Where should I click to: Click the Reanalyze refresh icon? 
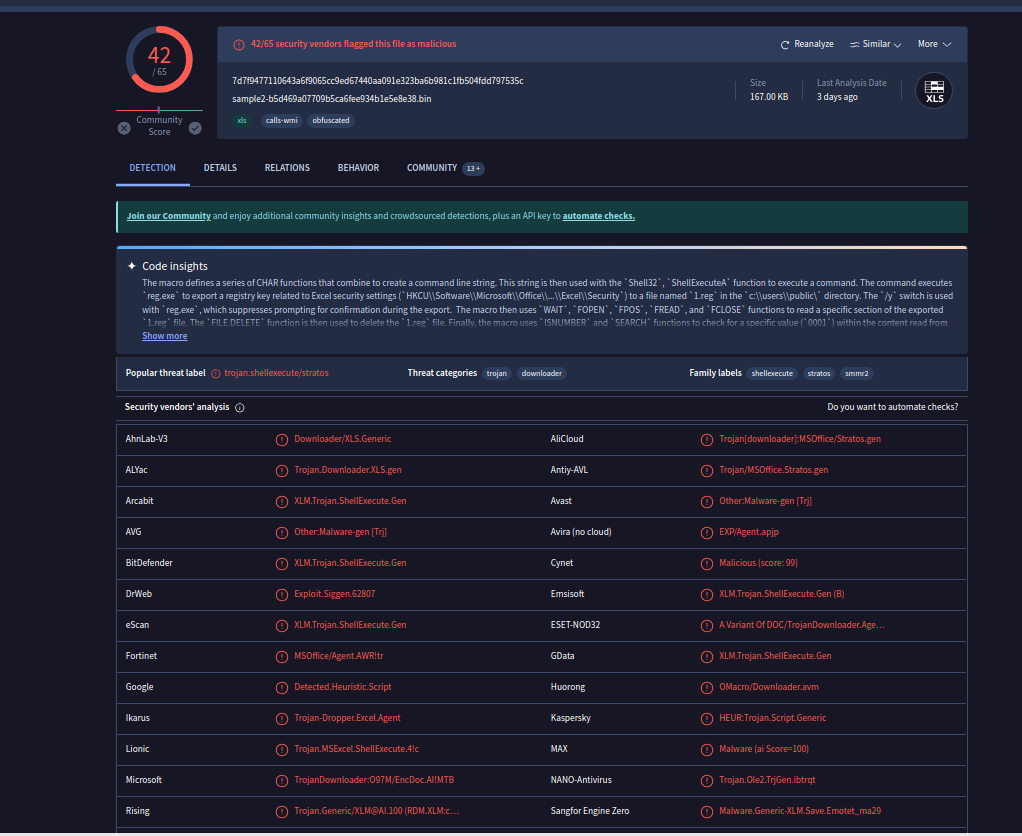click(x=786, y=45)
